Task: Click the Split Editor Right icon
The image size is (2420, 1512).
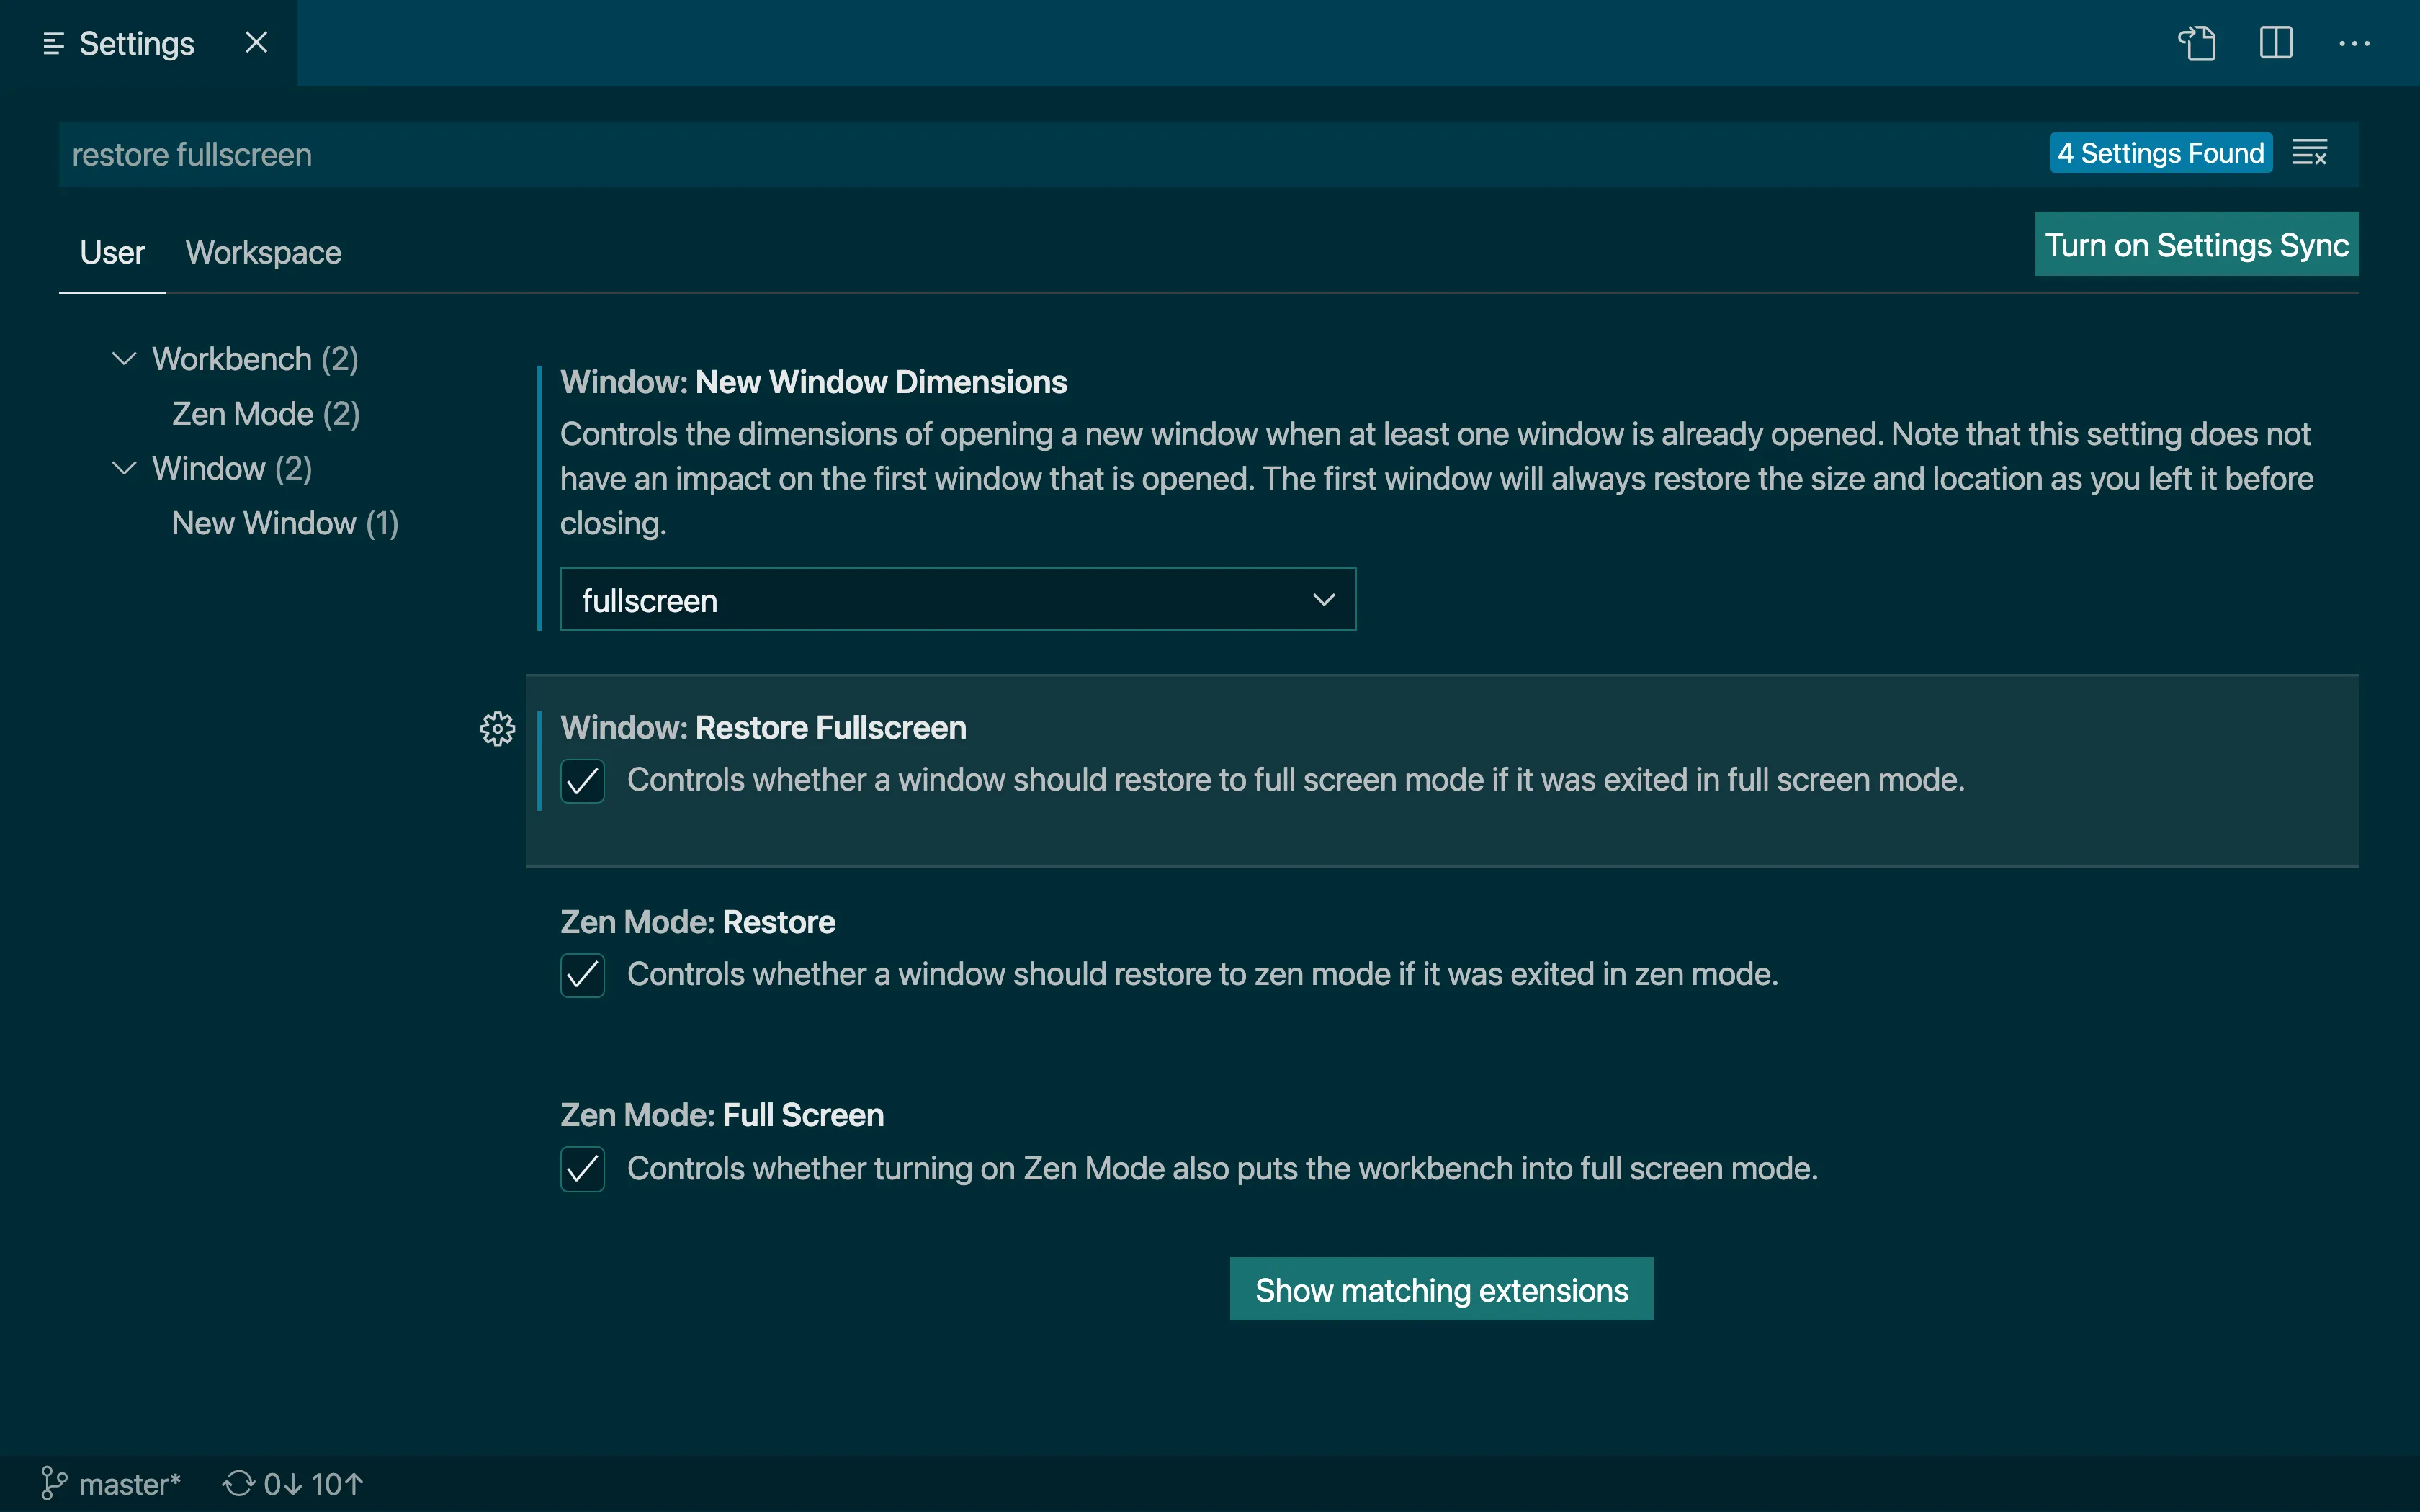Action: pyautogui.click(x=2275, y=43)
